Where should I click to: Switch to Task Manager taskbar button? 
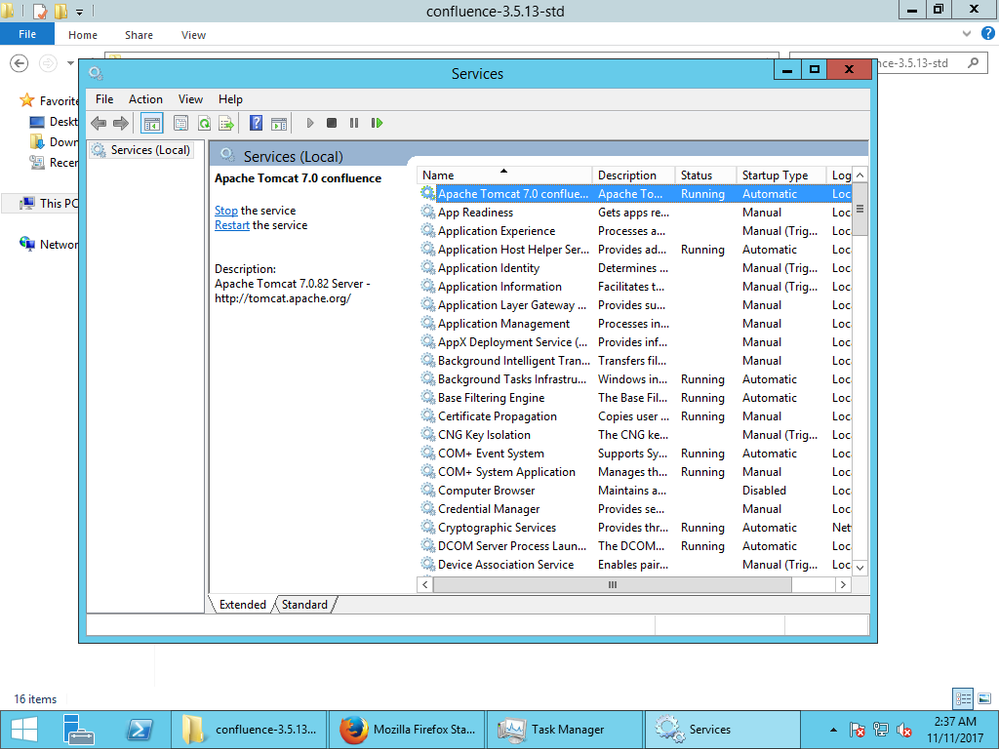point(565,729)
